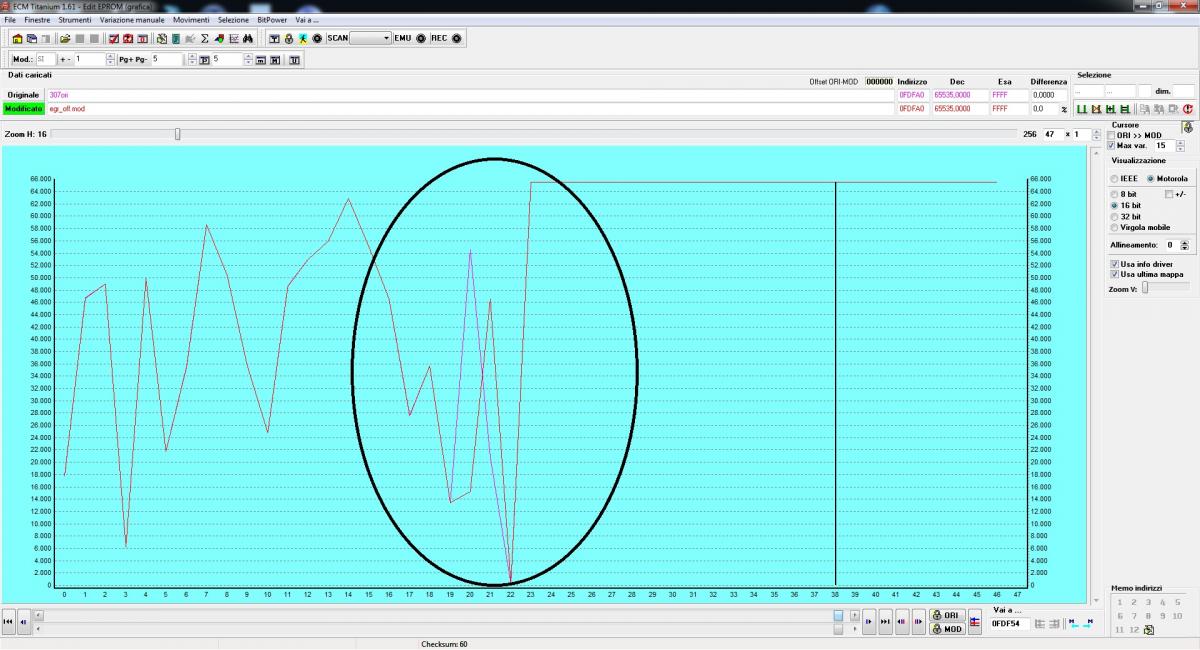Click the padlock icon in toolbar
1200x650 pixels.
[x=288, y=38]
